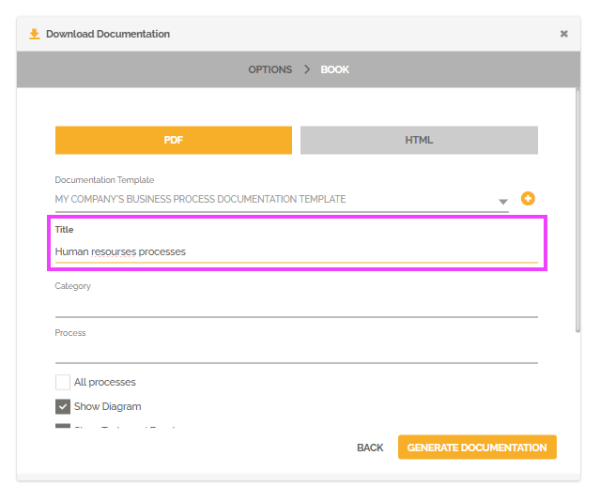Click the 'Documentation Template' label

[x=104, y=180]
